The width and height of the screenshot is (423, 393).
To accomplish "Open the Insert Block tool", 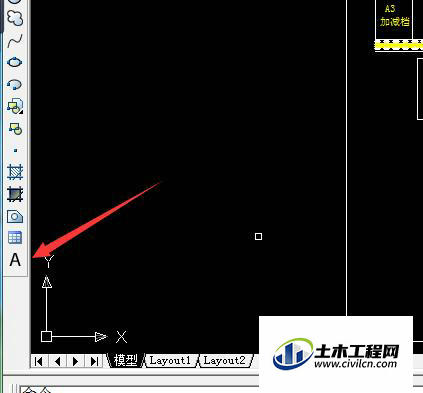I will pos(15,106).
